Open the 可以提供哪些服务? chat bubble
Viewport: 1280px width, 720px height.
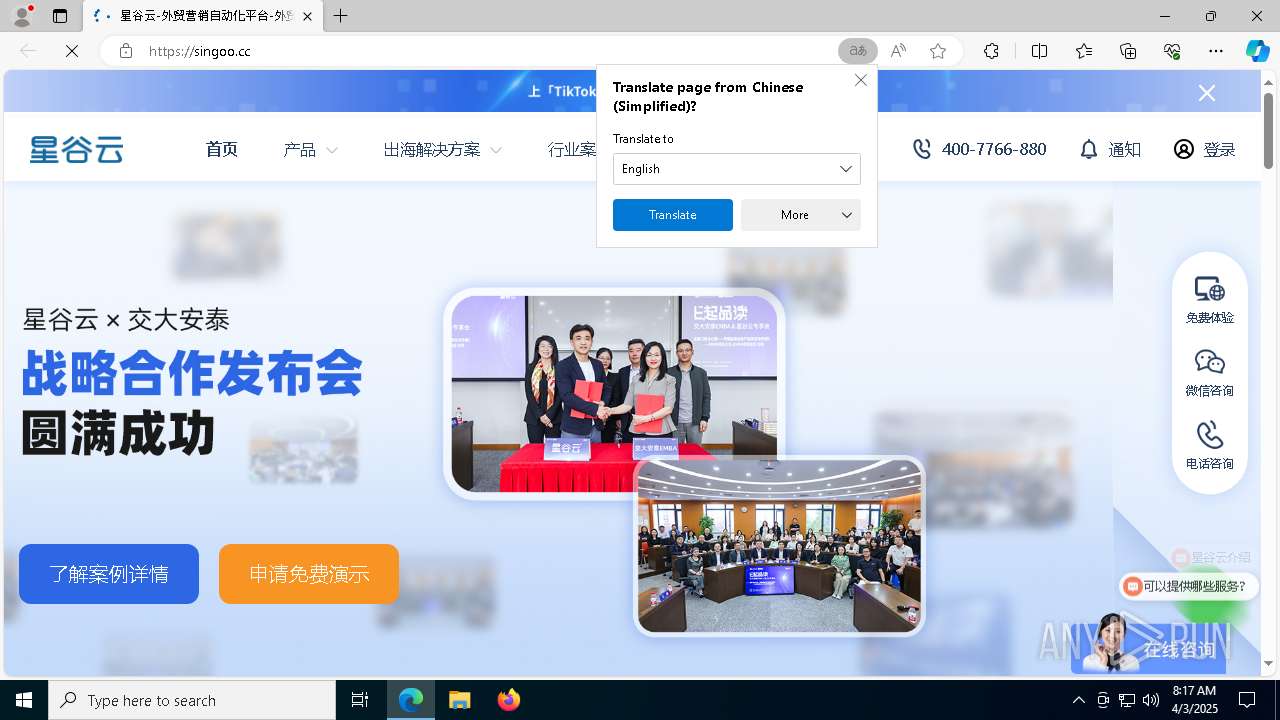(1188, 586)
